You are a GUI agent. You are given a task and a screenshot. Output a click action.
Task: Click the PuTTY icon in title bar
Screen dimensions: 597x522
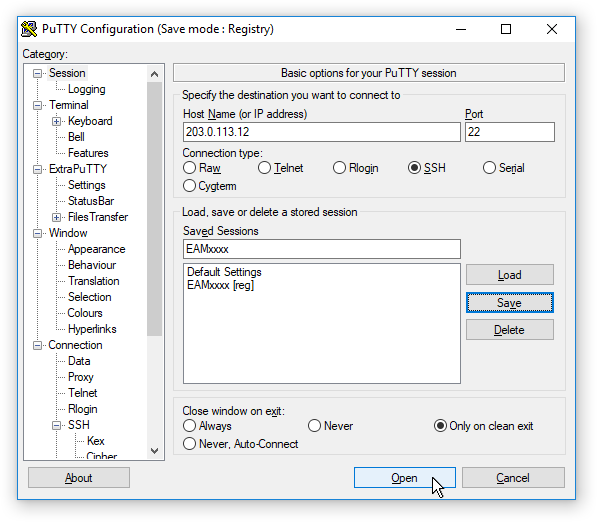(x=29, y=29)
